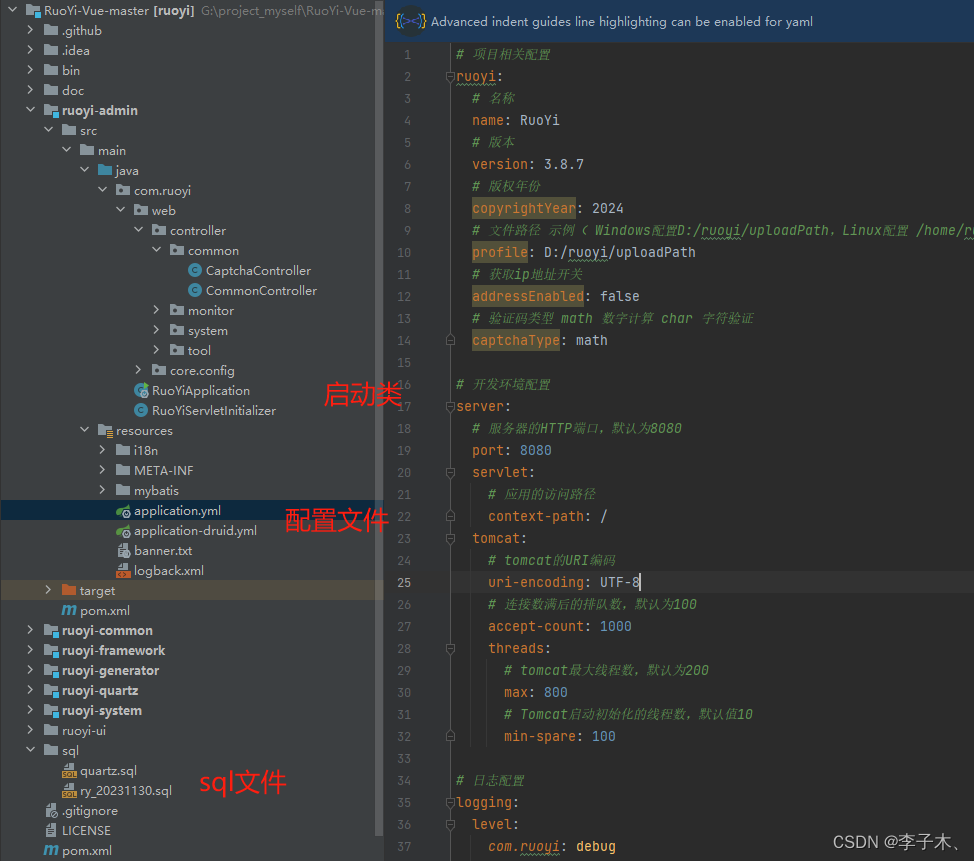Image resolution: width=974 pixels, height=861 pixels.
Task: Click the Maven icon of ruoyi-admin pom.xml
Action: tap(69, 610)
